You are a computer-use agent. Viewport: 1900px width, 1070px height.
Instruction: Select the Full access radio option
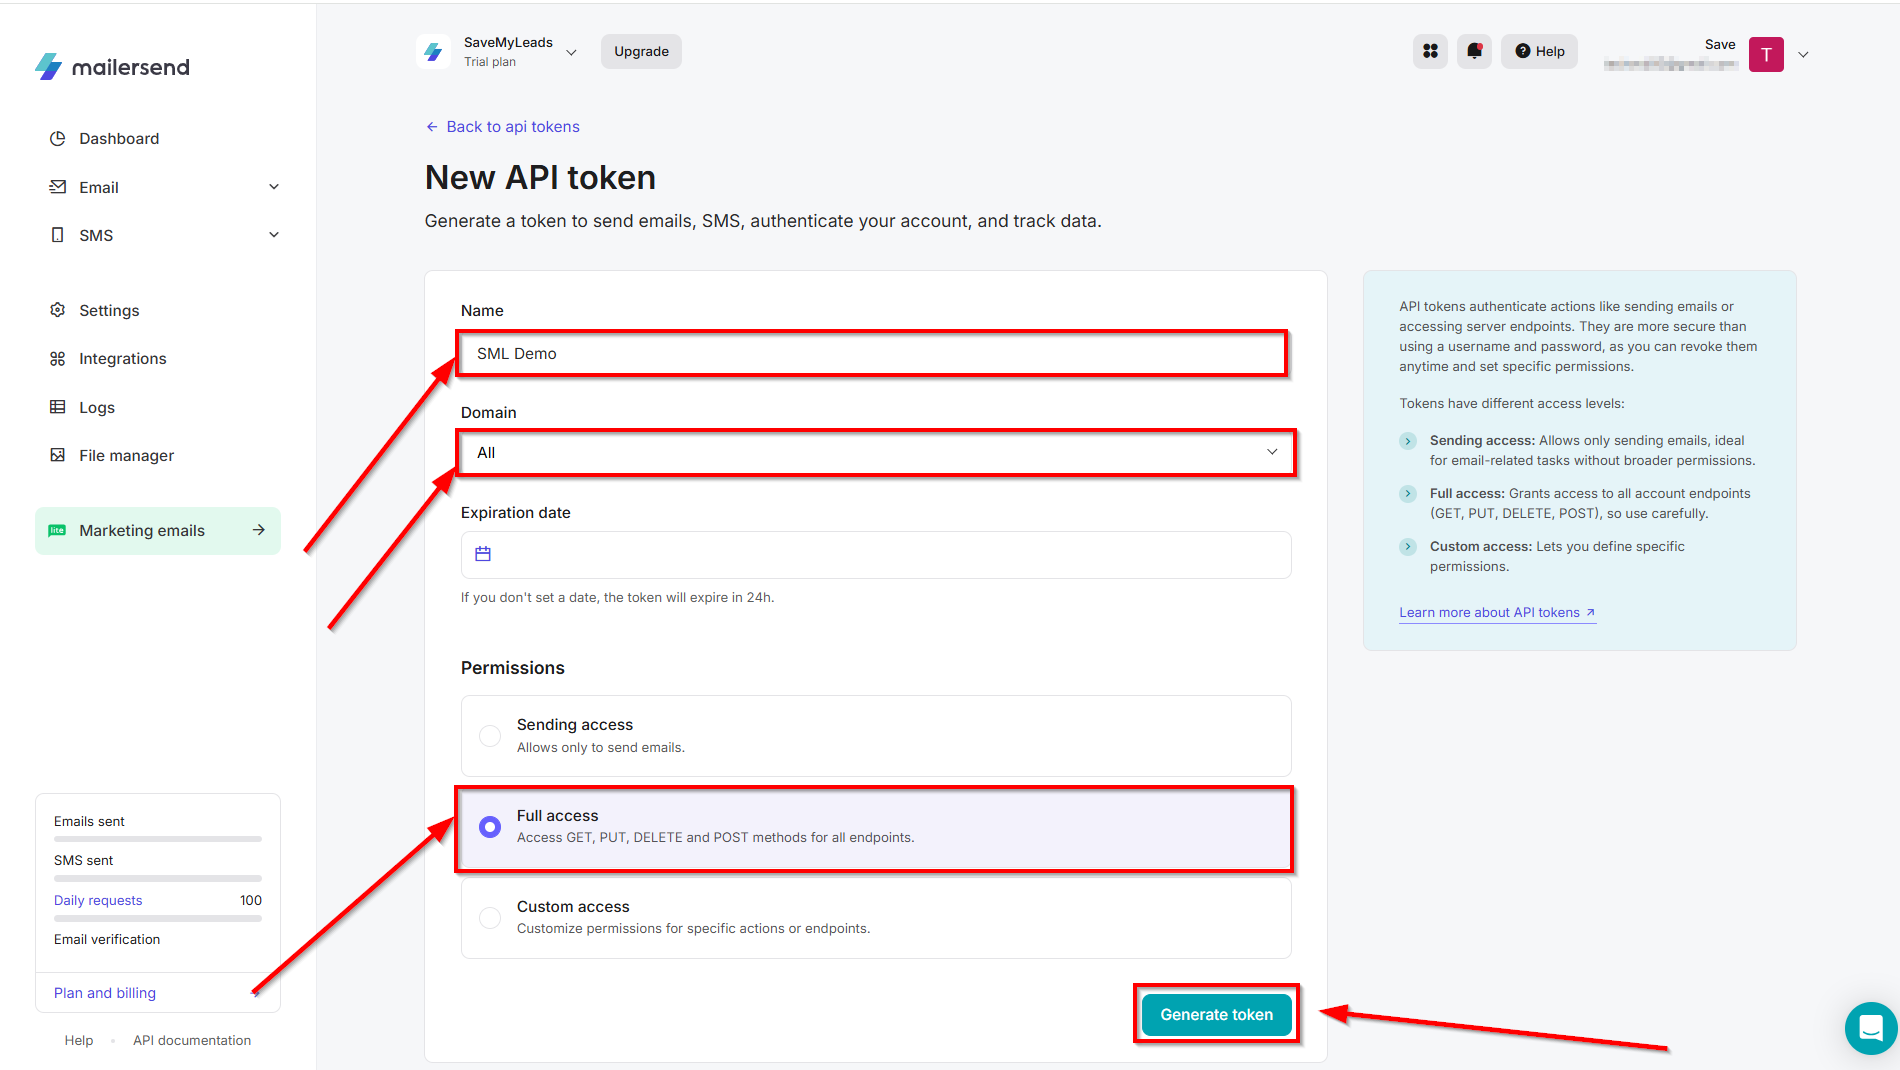490,827
